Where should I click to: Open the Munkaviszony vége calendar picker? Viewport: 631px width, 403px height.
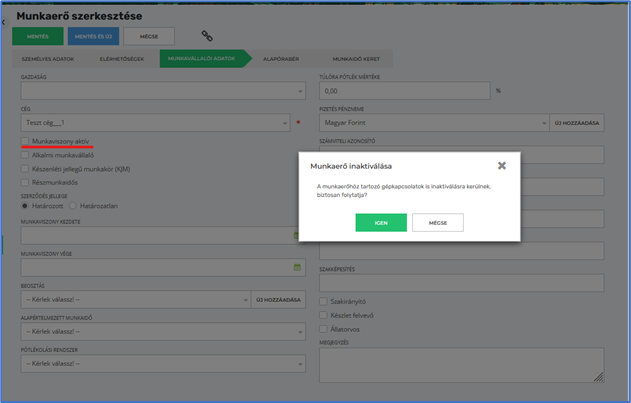(x=297, y=268)
